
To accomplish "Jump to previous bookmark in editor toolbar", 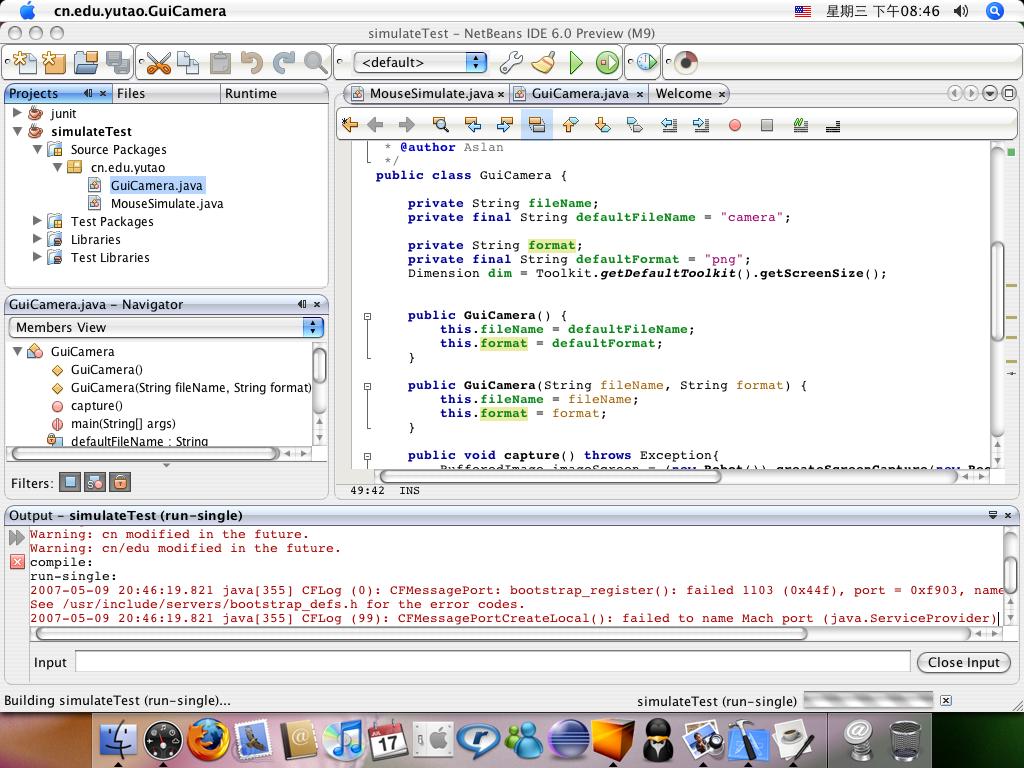I will click(x=570, y=125).
